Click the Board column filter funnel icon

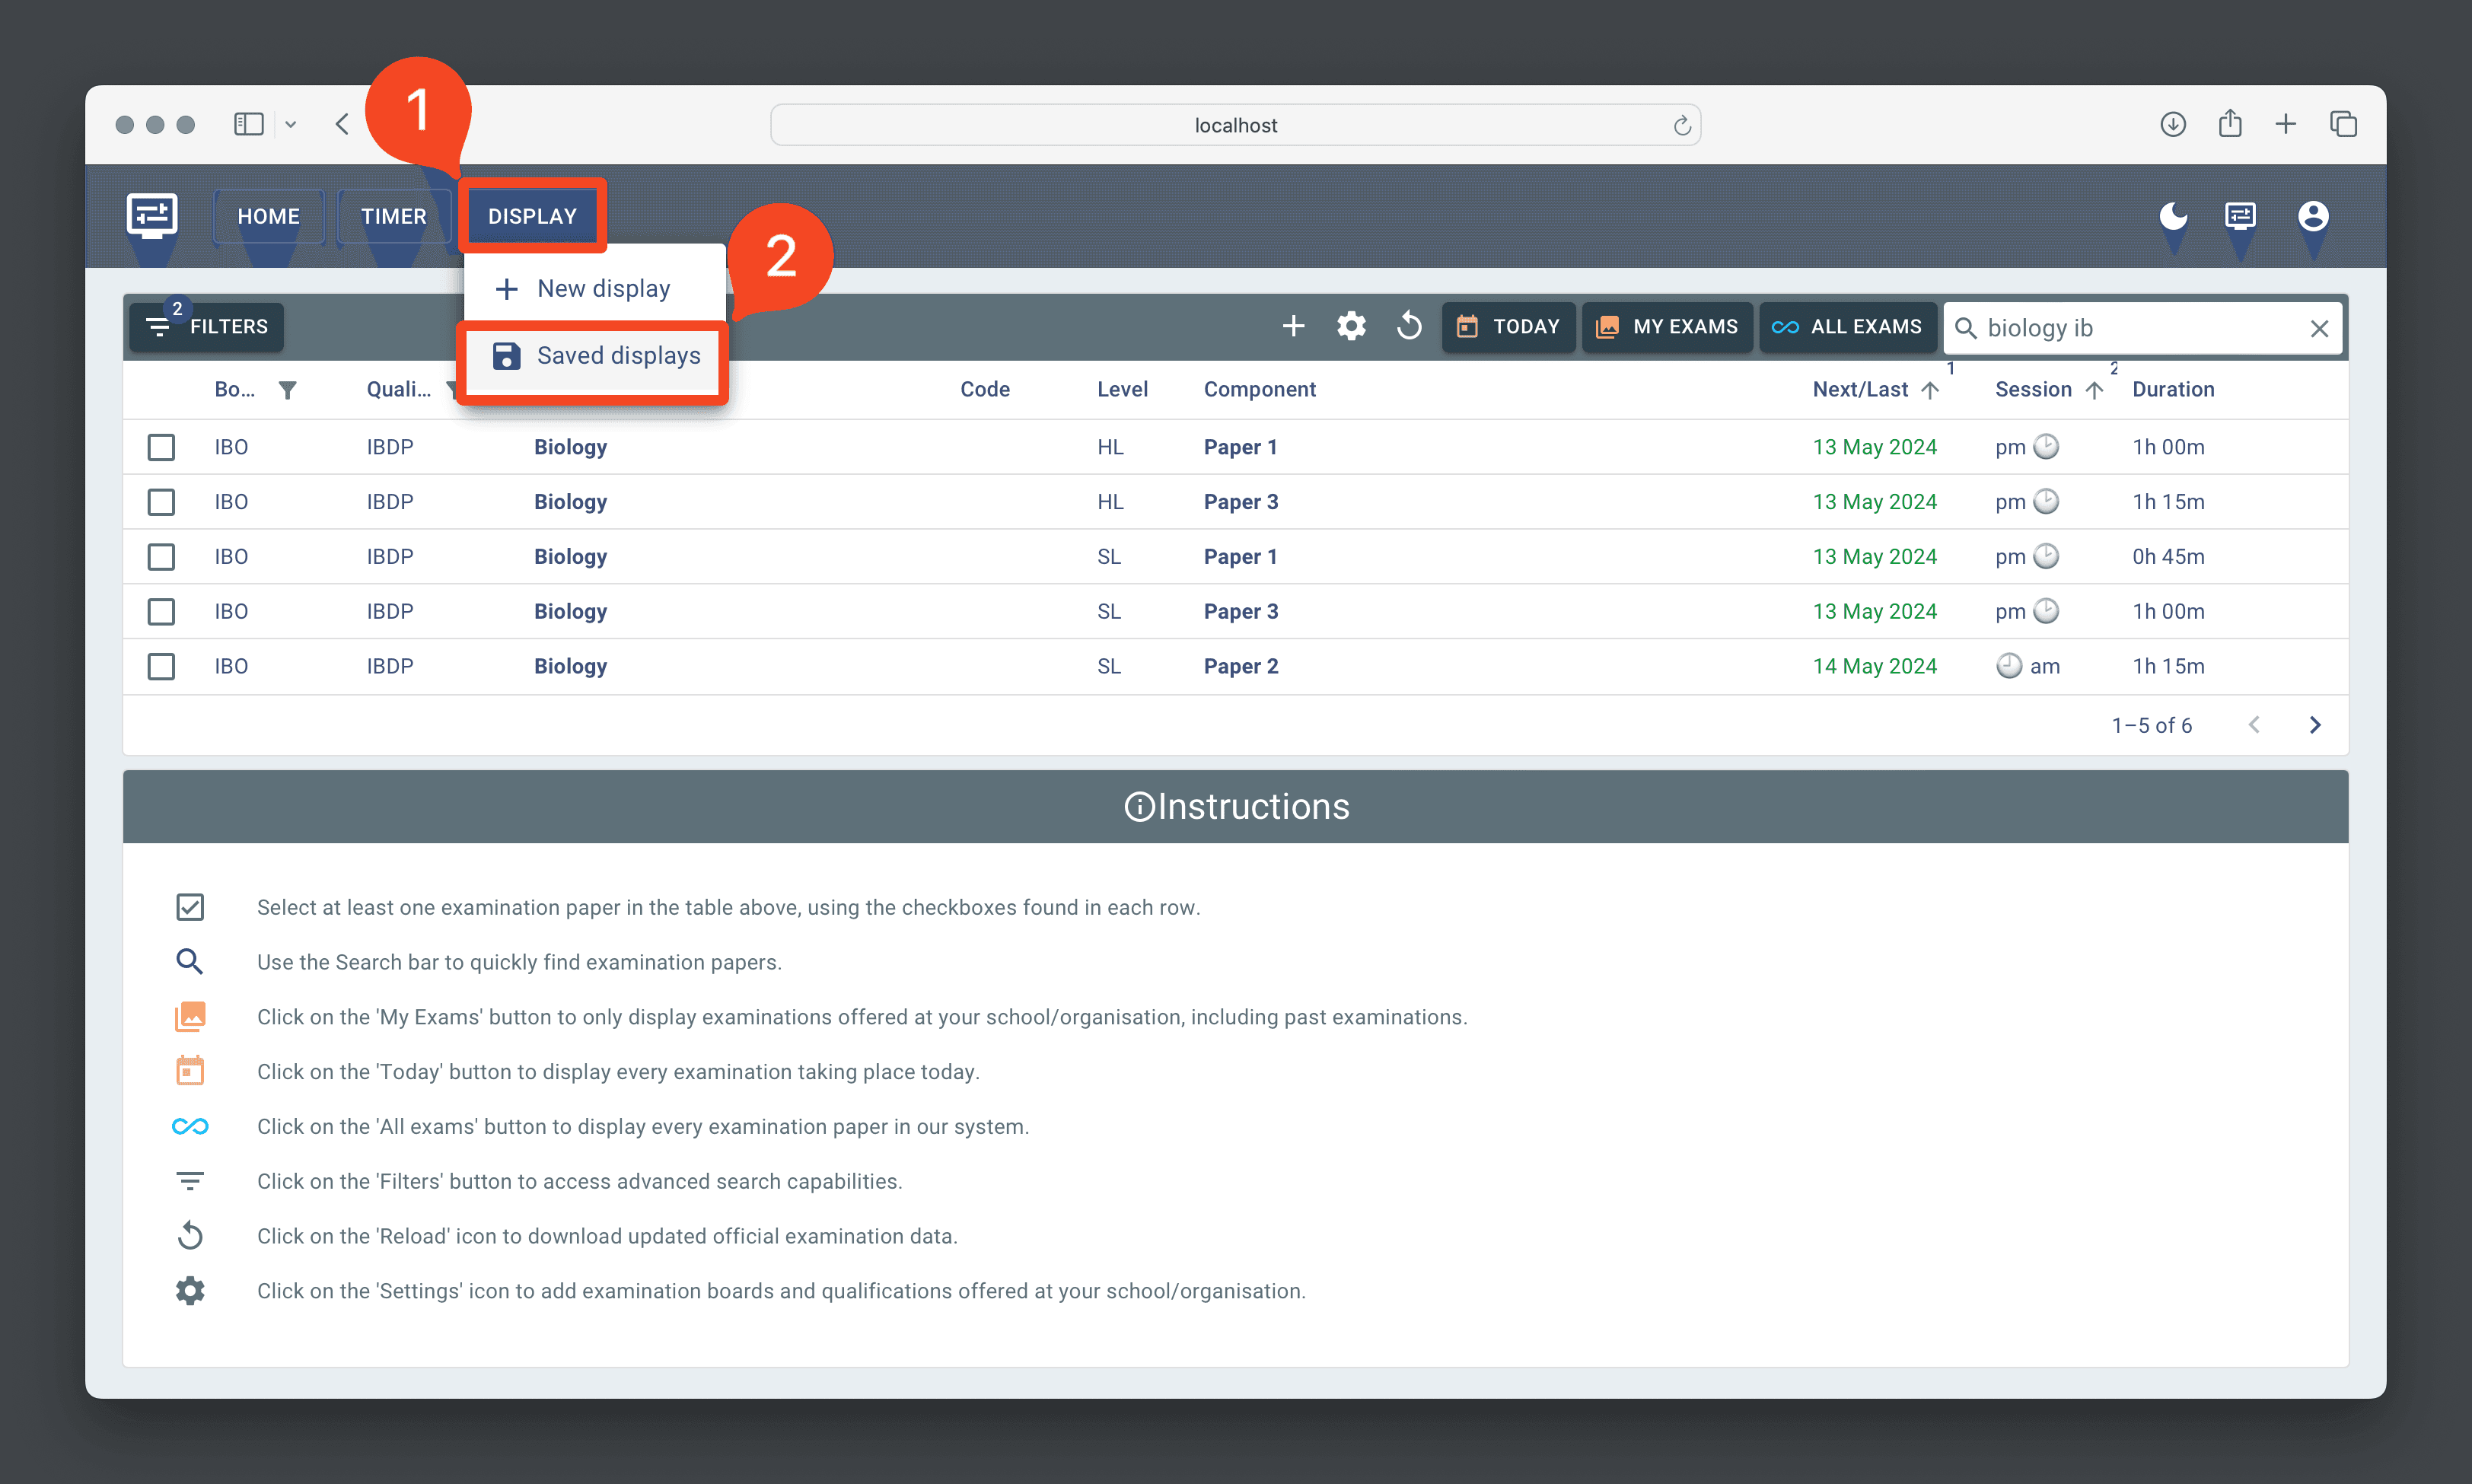(x=288, y=390)
